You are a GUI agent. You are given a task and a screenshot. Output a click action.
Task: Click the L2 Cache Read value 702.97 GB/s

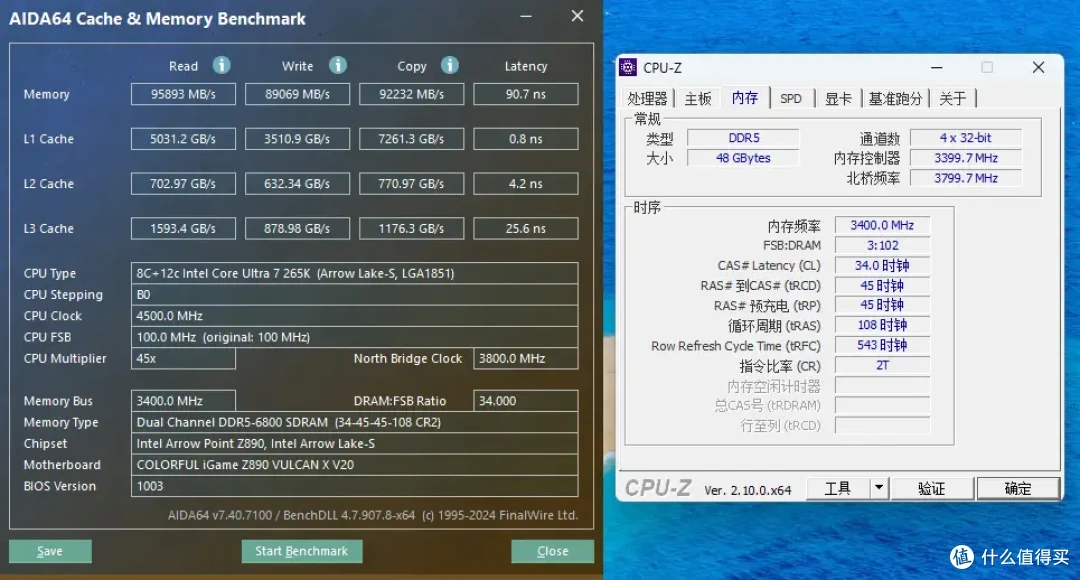tap(183, 184)
